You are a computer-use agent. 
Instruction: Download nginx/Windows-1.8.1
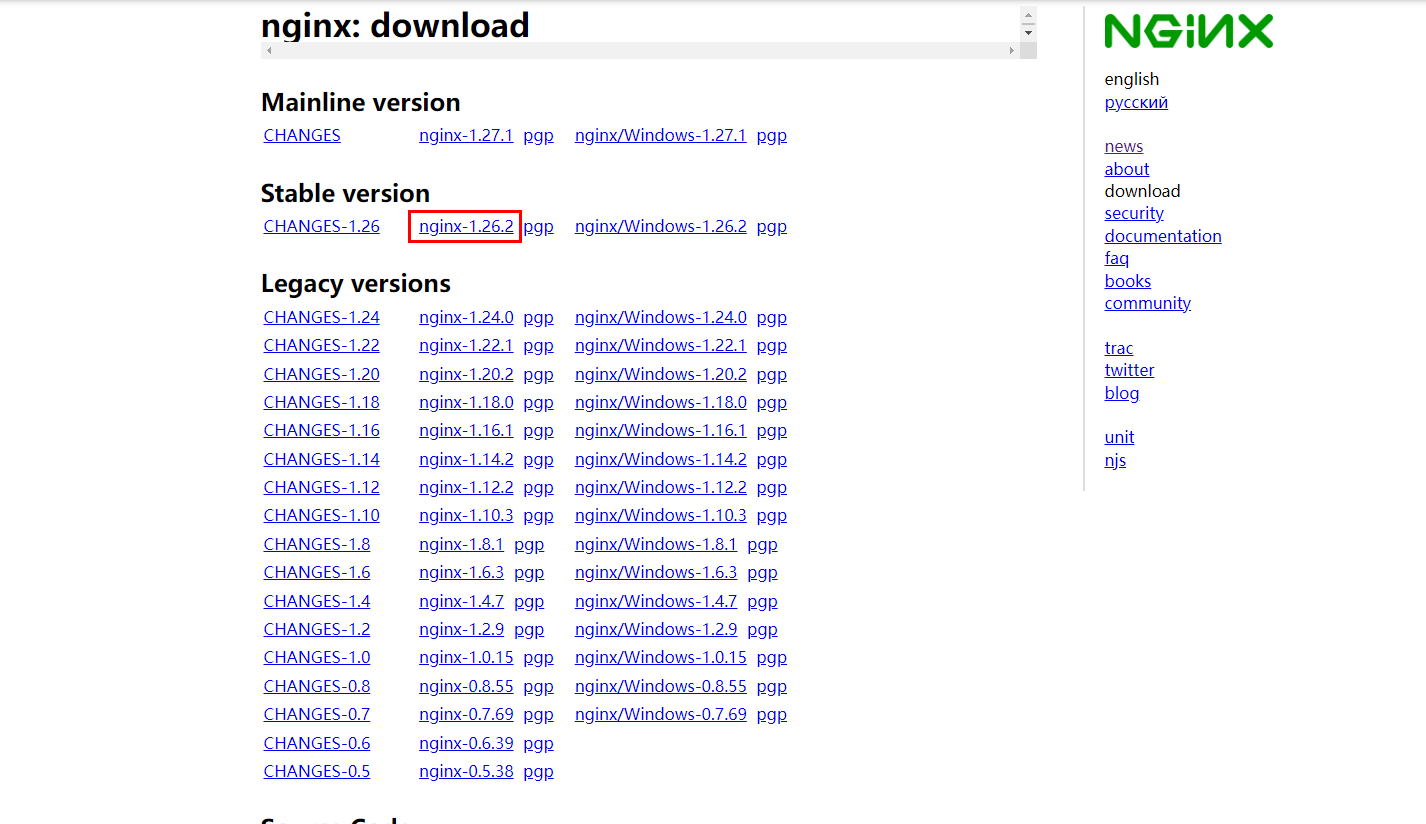pos(656,544)
